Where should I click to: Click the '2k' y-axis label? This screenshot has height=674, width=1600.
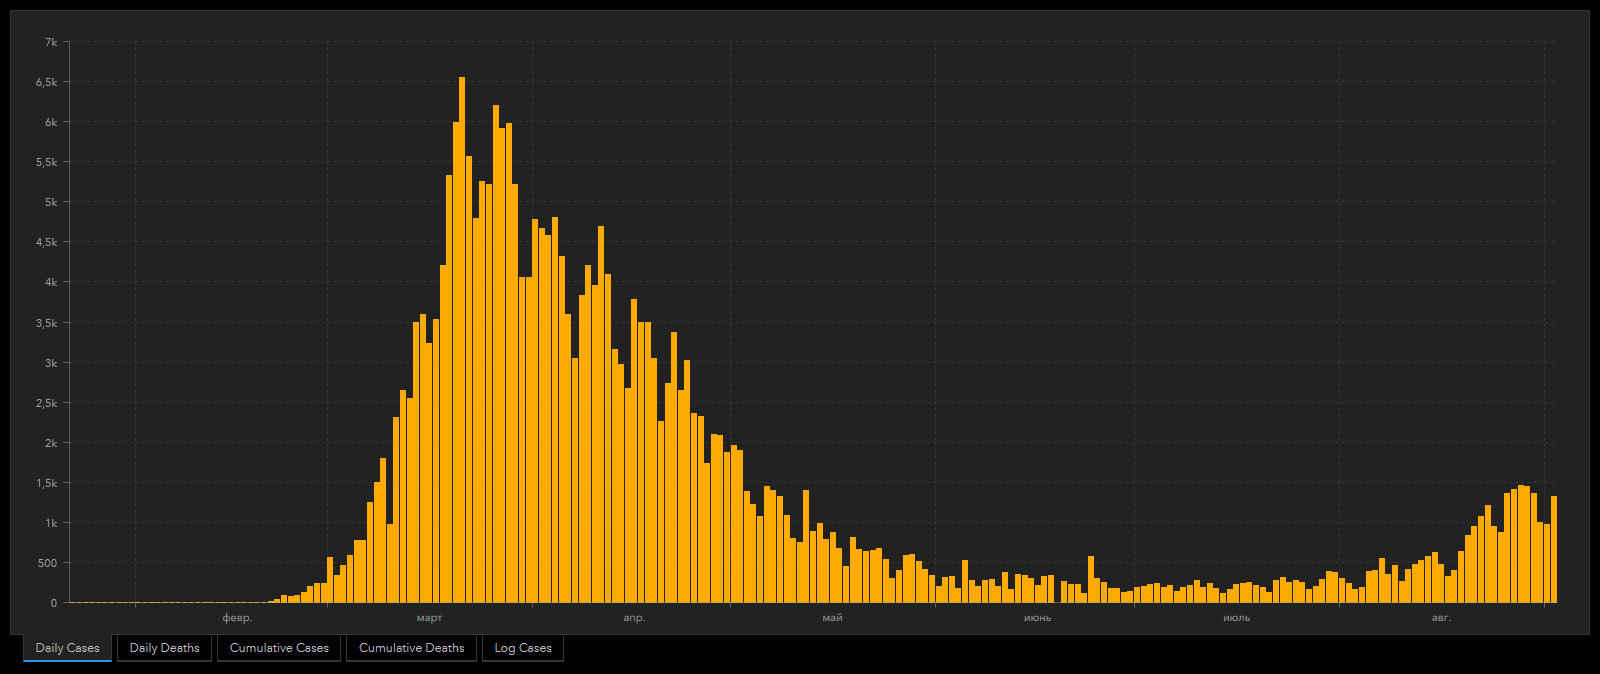click(51, 443)
